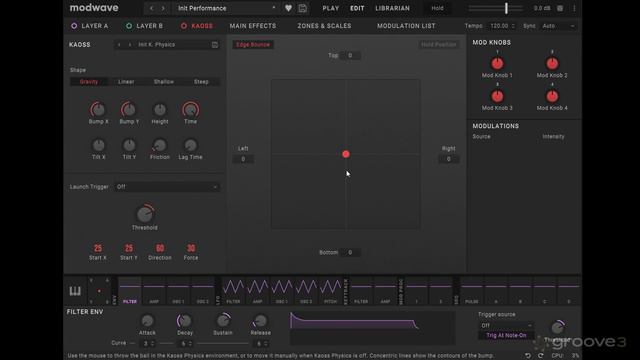Click the red ball in Kaoss pad
Viewport: 640px width, 360px height.
[346, 154]
